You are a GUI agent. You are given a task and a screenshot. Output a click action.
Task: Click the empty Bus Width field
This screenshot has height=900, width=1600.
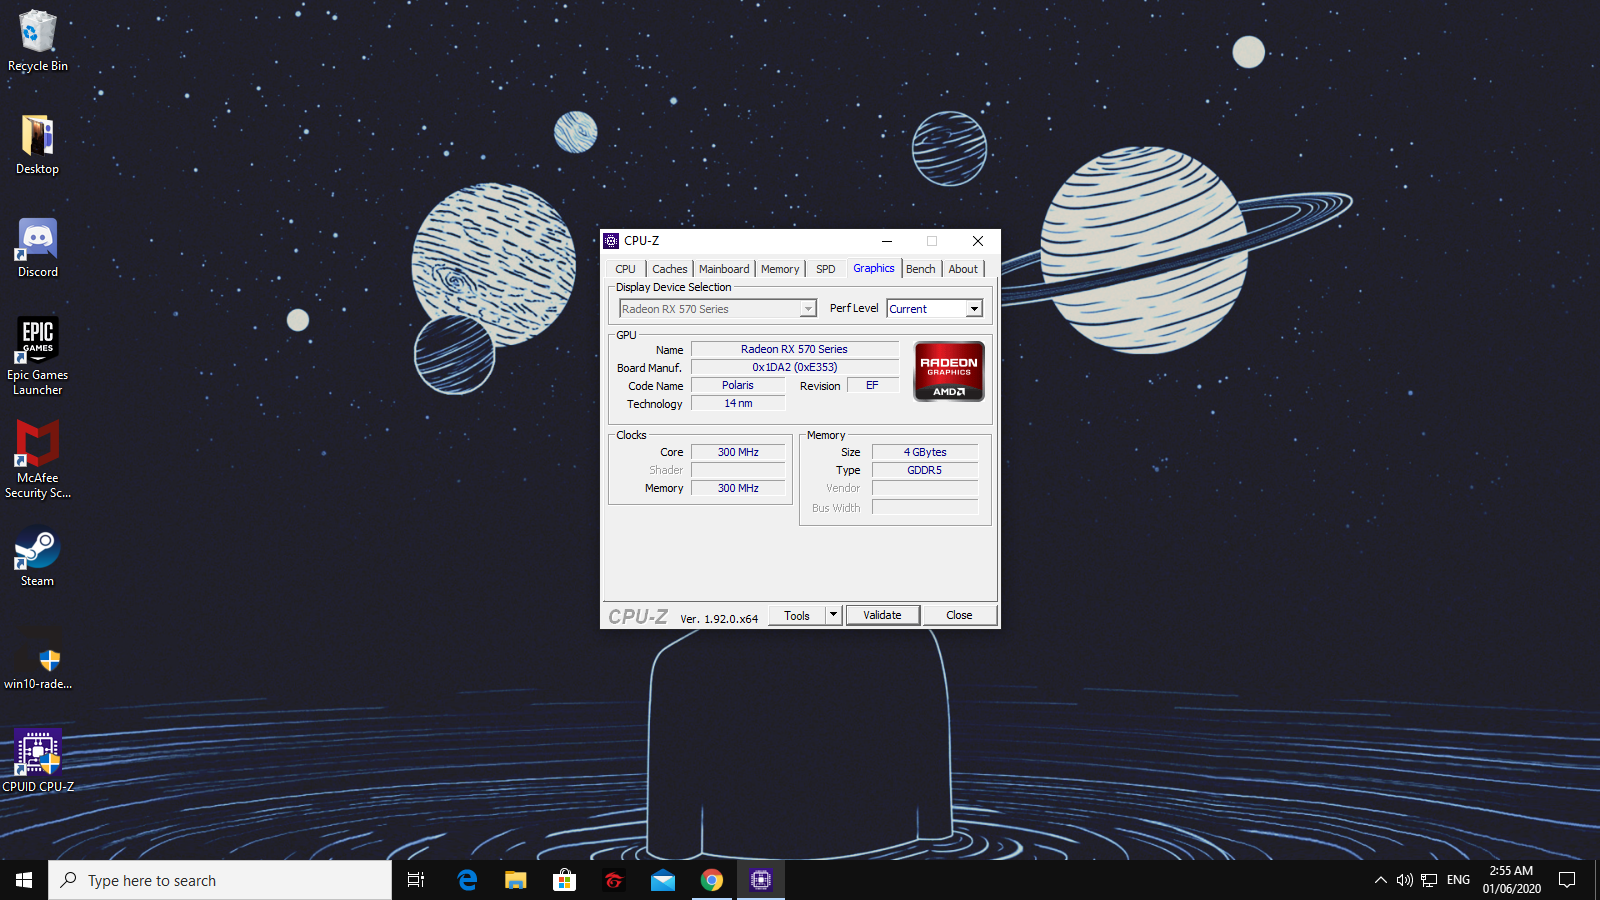925,508
